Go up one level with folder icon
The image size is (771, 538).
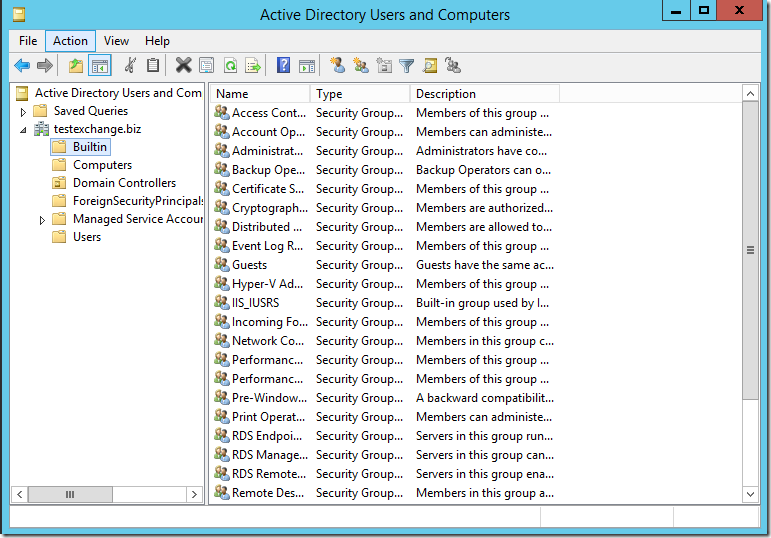click(76, 65)
